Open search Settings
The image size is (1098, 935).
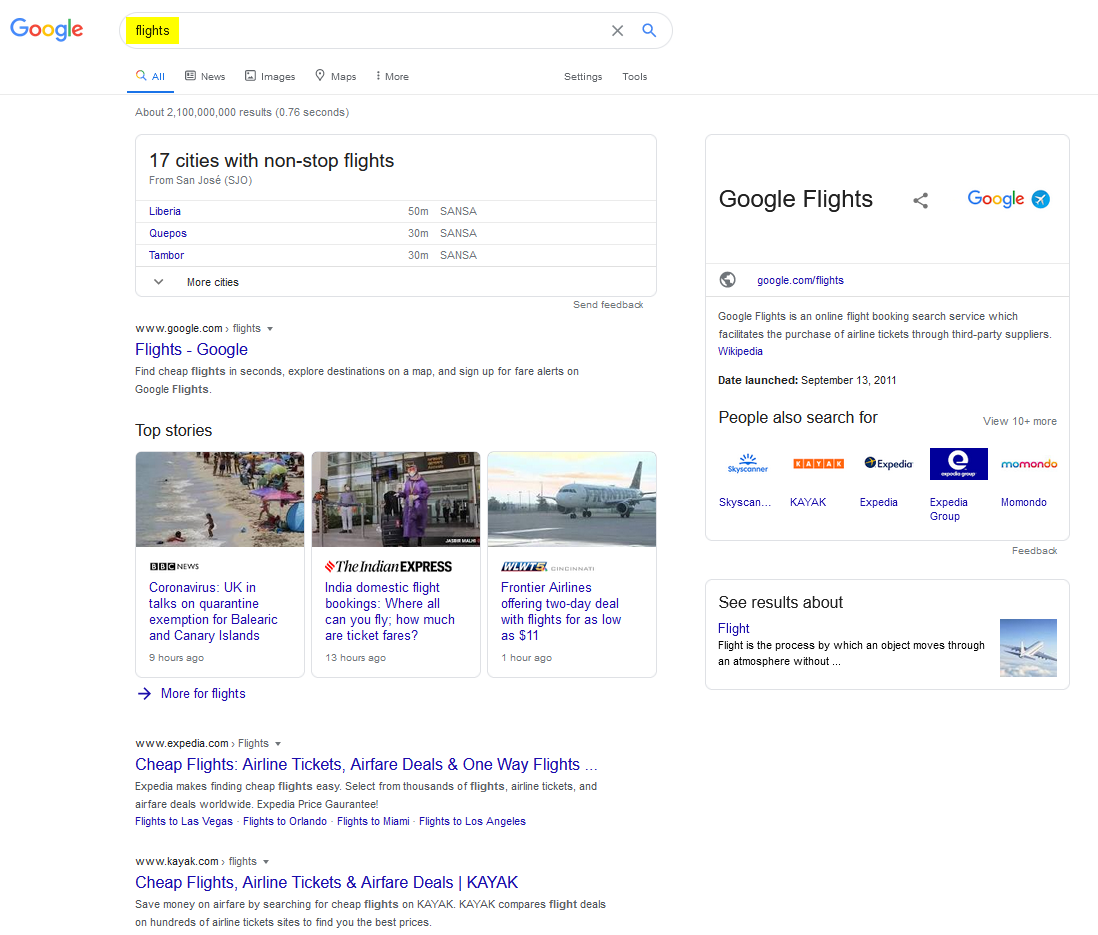(x=583, y=76)
